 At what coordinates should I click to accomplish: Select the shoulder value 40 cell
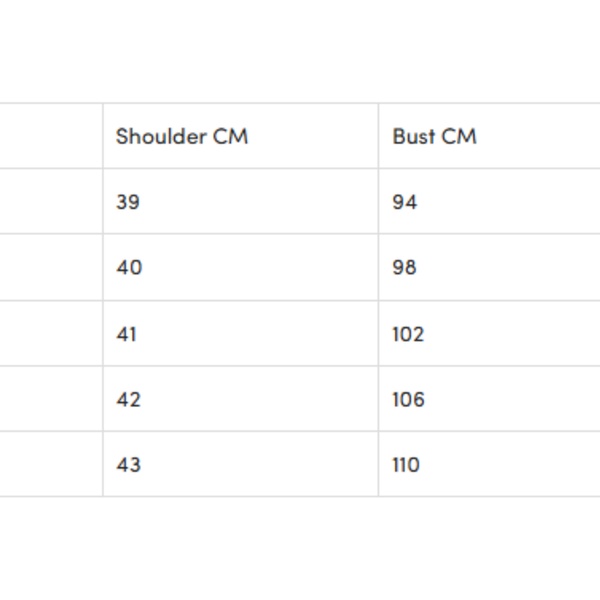(x=129, y=268)
